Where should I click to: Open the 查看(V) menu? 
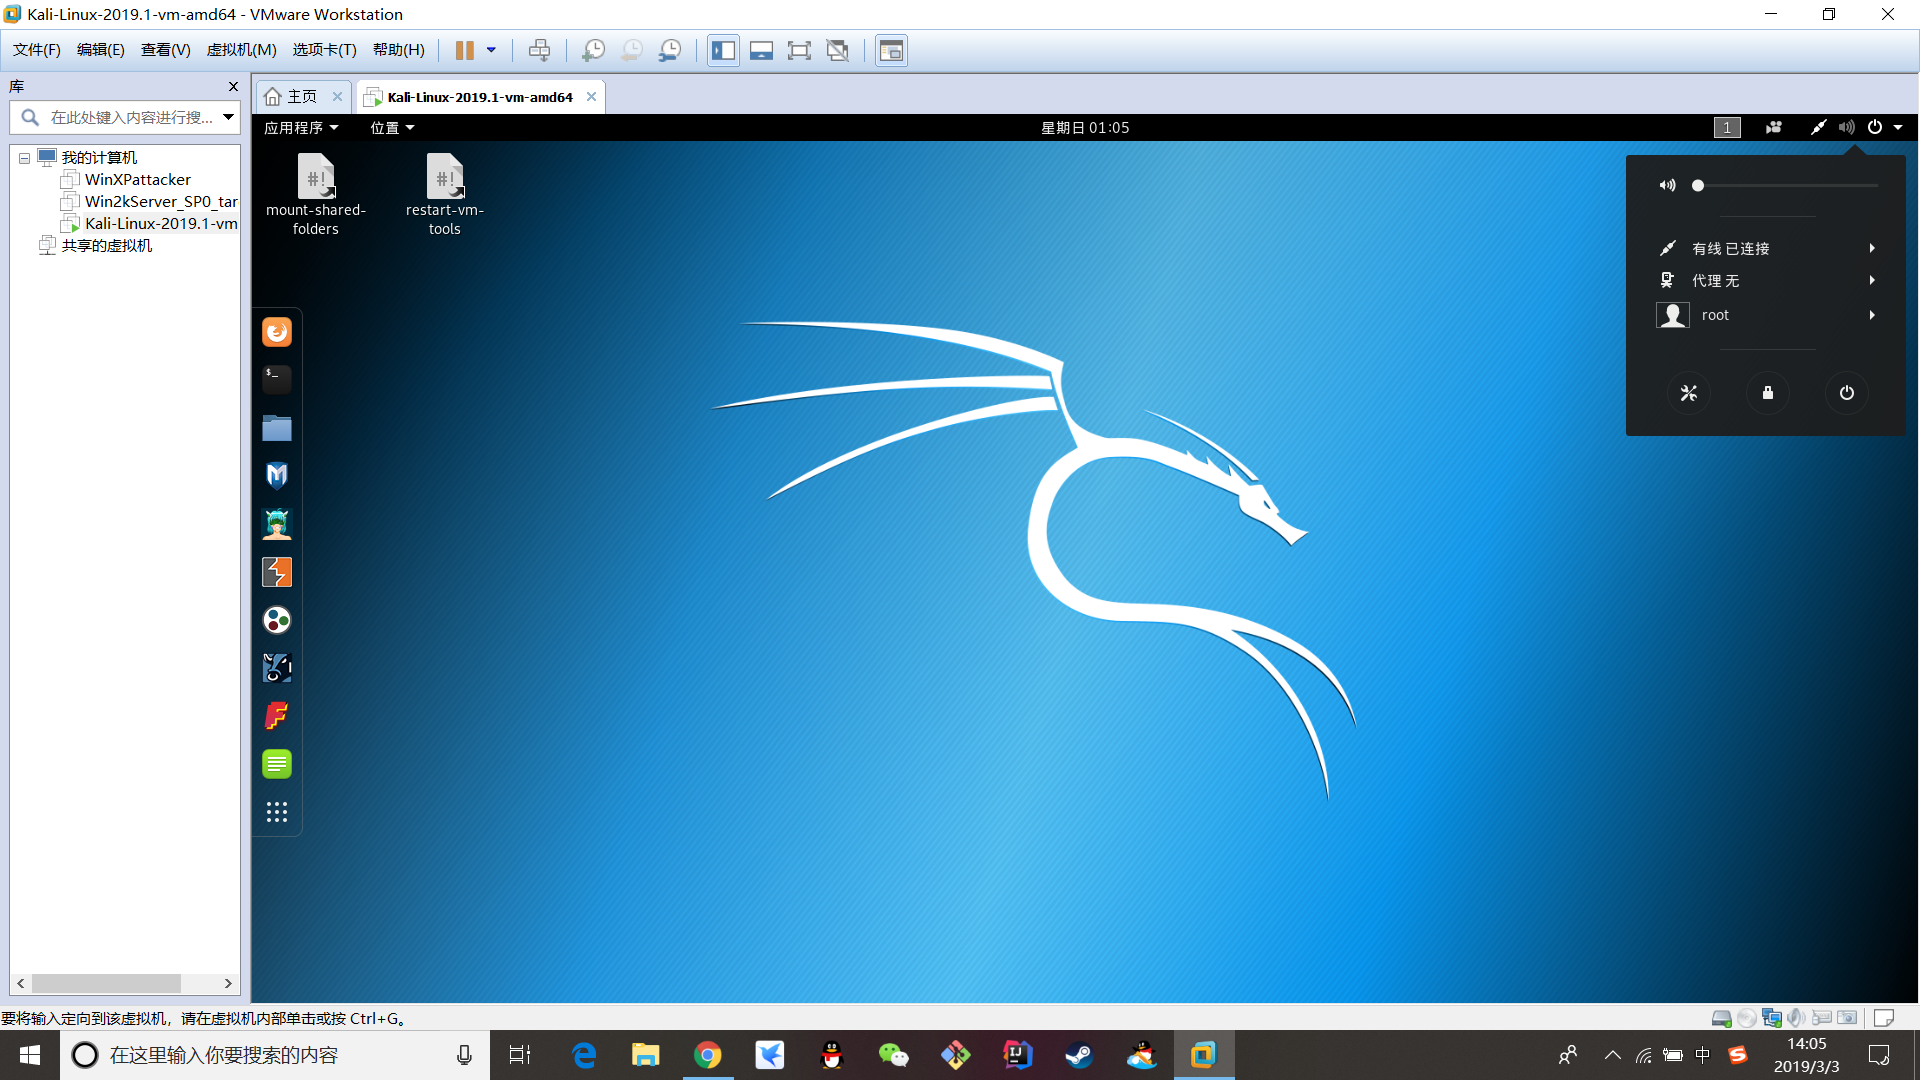(x=166, y=50)
